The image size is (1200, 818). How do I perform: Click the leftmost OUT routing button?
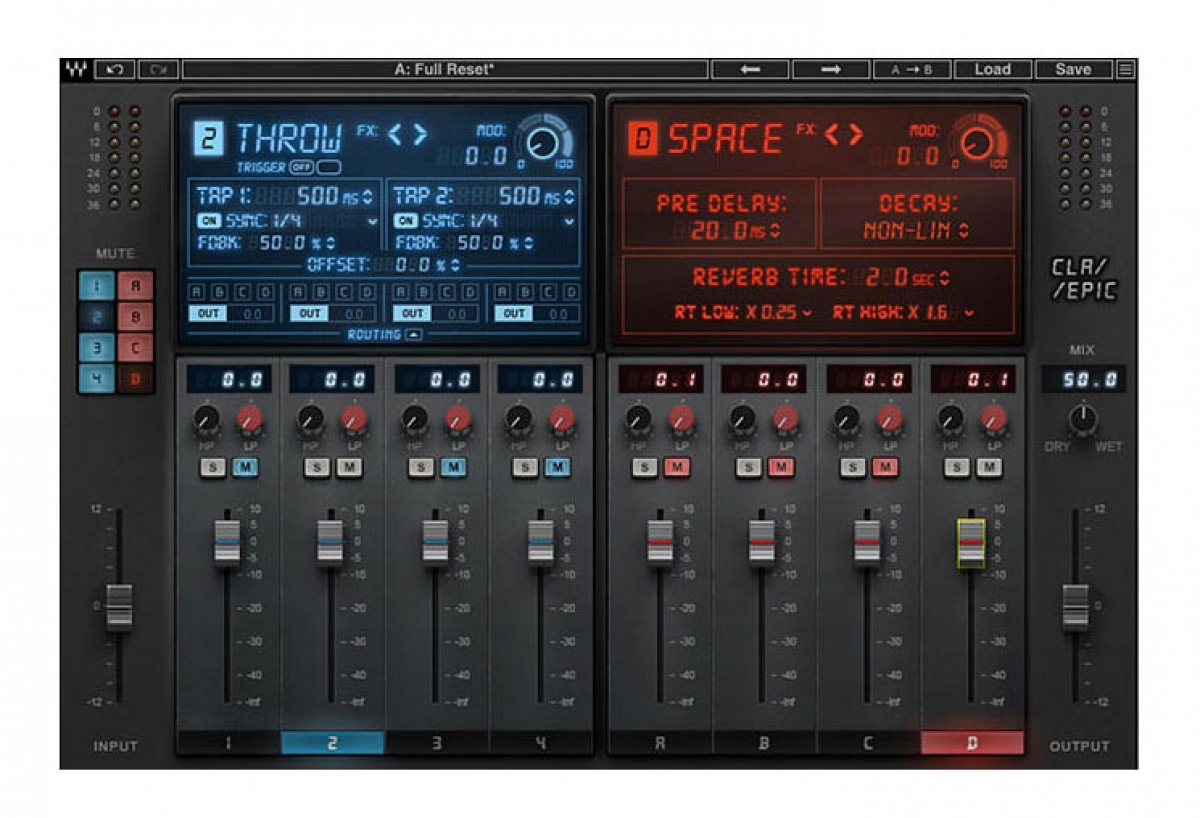(x=208, y=313)
